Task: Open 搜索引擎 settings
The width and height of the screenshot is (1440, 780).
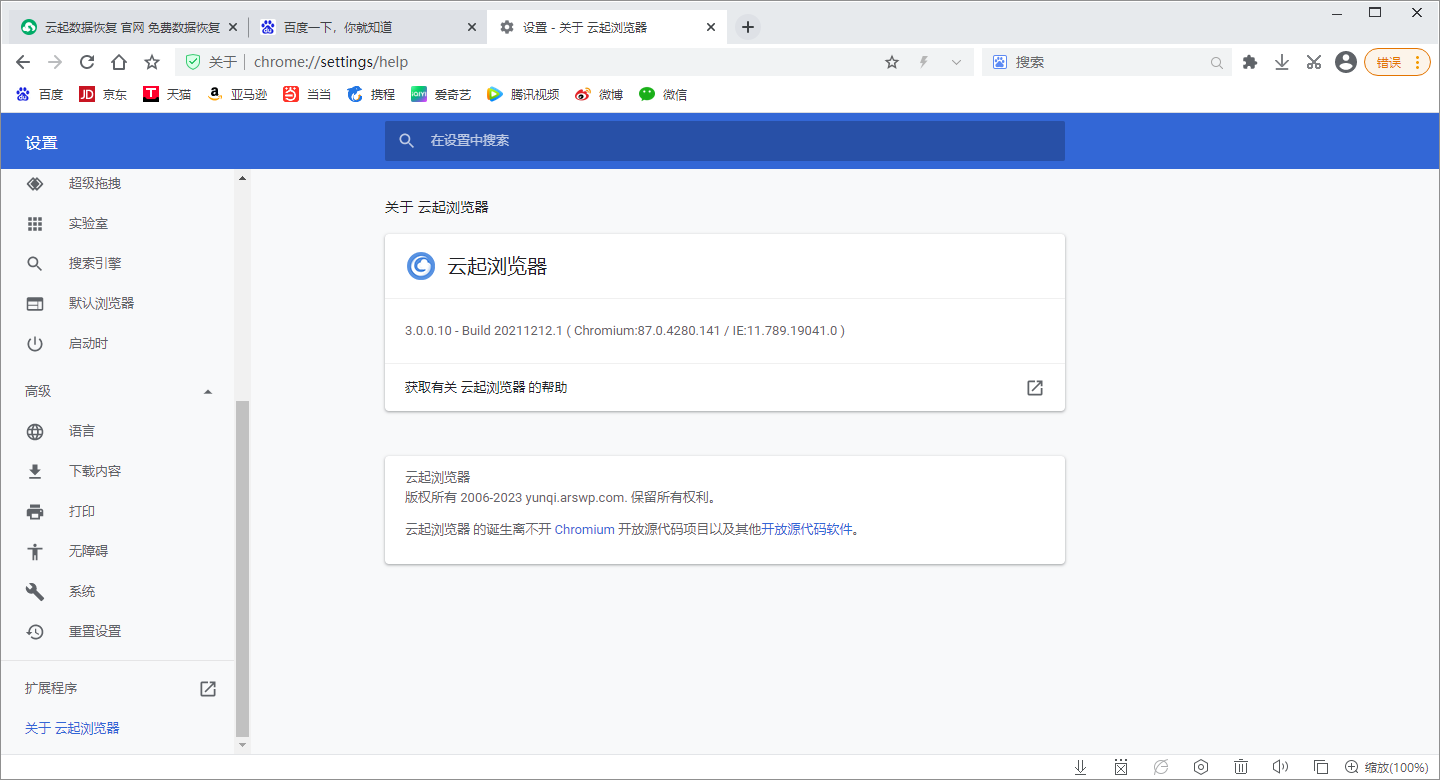Action: tap(118, 264)
